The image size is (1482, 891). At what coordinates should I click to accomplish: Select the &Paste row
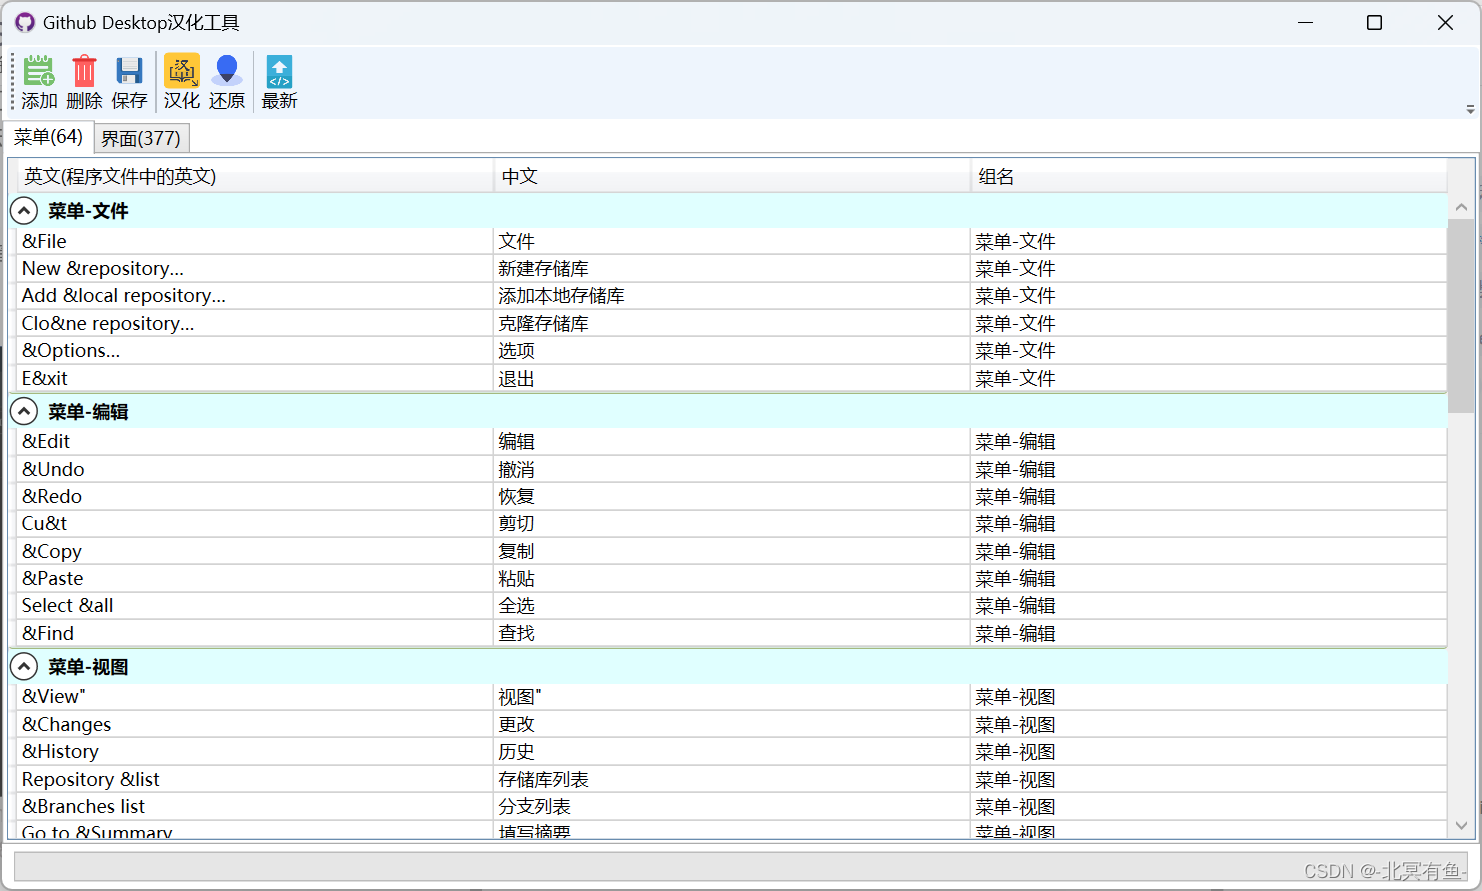pos(732,578)
